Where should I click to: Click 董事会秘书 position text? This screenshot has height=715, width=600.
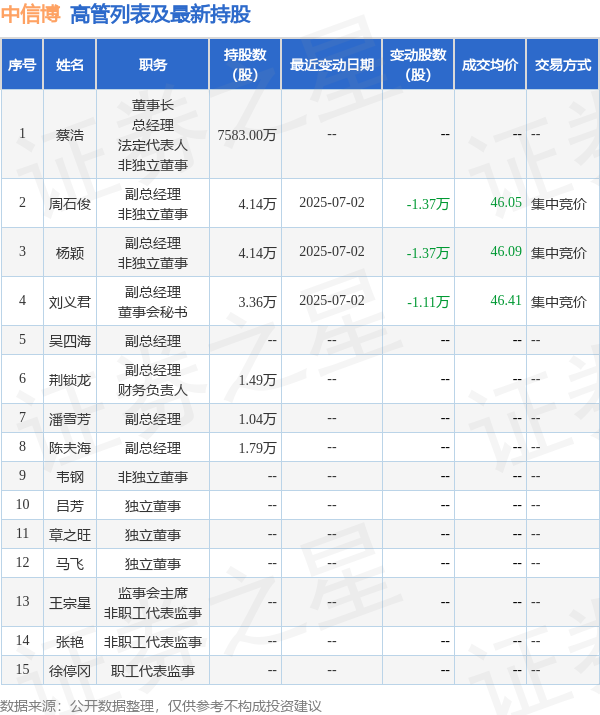[x=153, y=312]
